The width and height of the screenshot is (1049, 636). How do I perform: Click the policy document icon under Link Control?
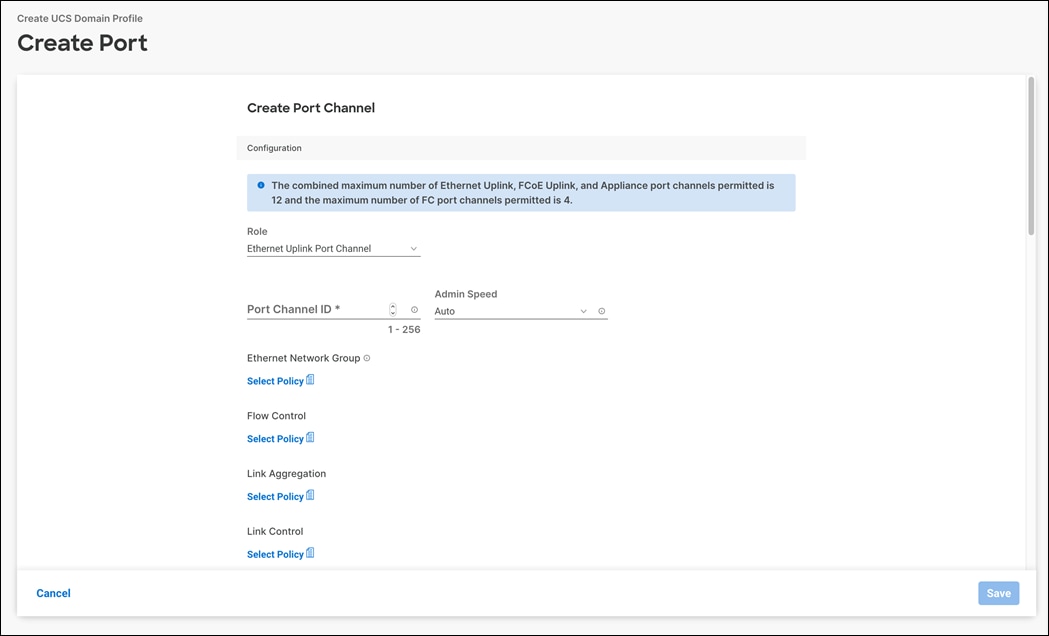[311, 553]
